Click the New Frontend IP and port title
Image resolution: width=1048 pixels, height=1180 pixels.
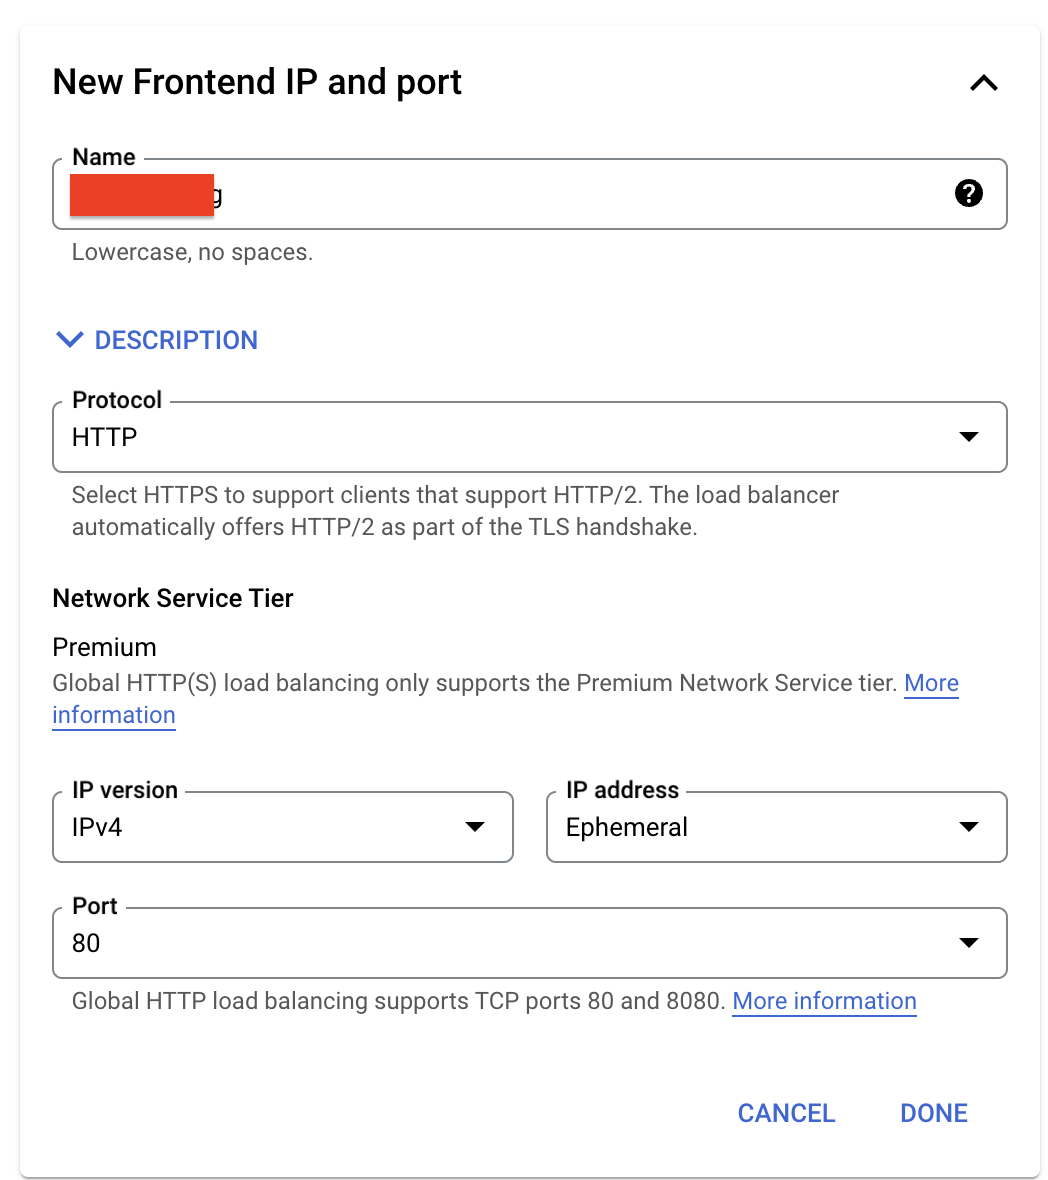point(257,82)
